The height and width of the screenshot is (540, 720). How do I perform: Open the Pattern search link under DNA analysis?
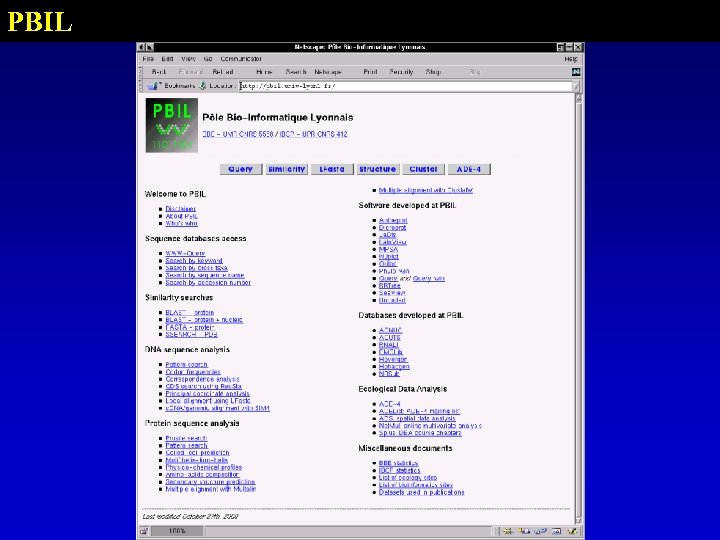click(186, 364)
